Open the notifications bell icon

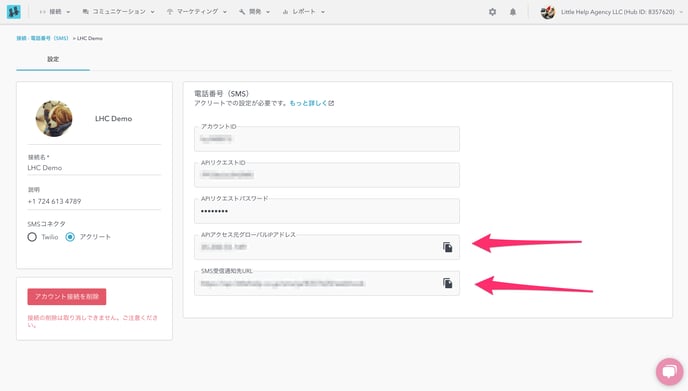(x=512, y=12)
